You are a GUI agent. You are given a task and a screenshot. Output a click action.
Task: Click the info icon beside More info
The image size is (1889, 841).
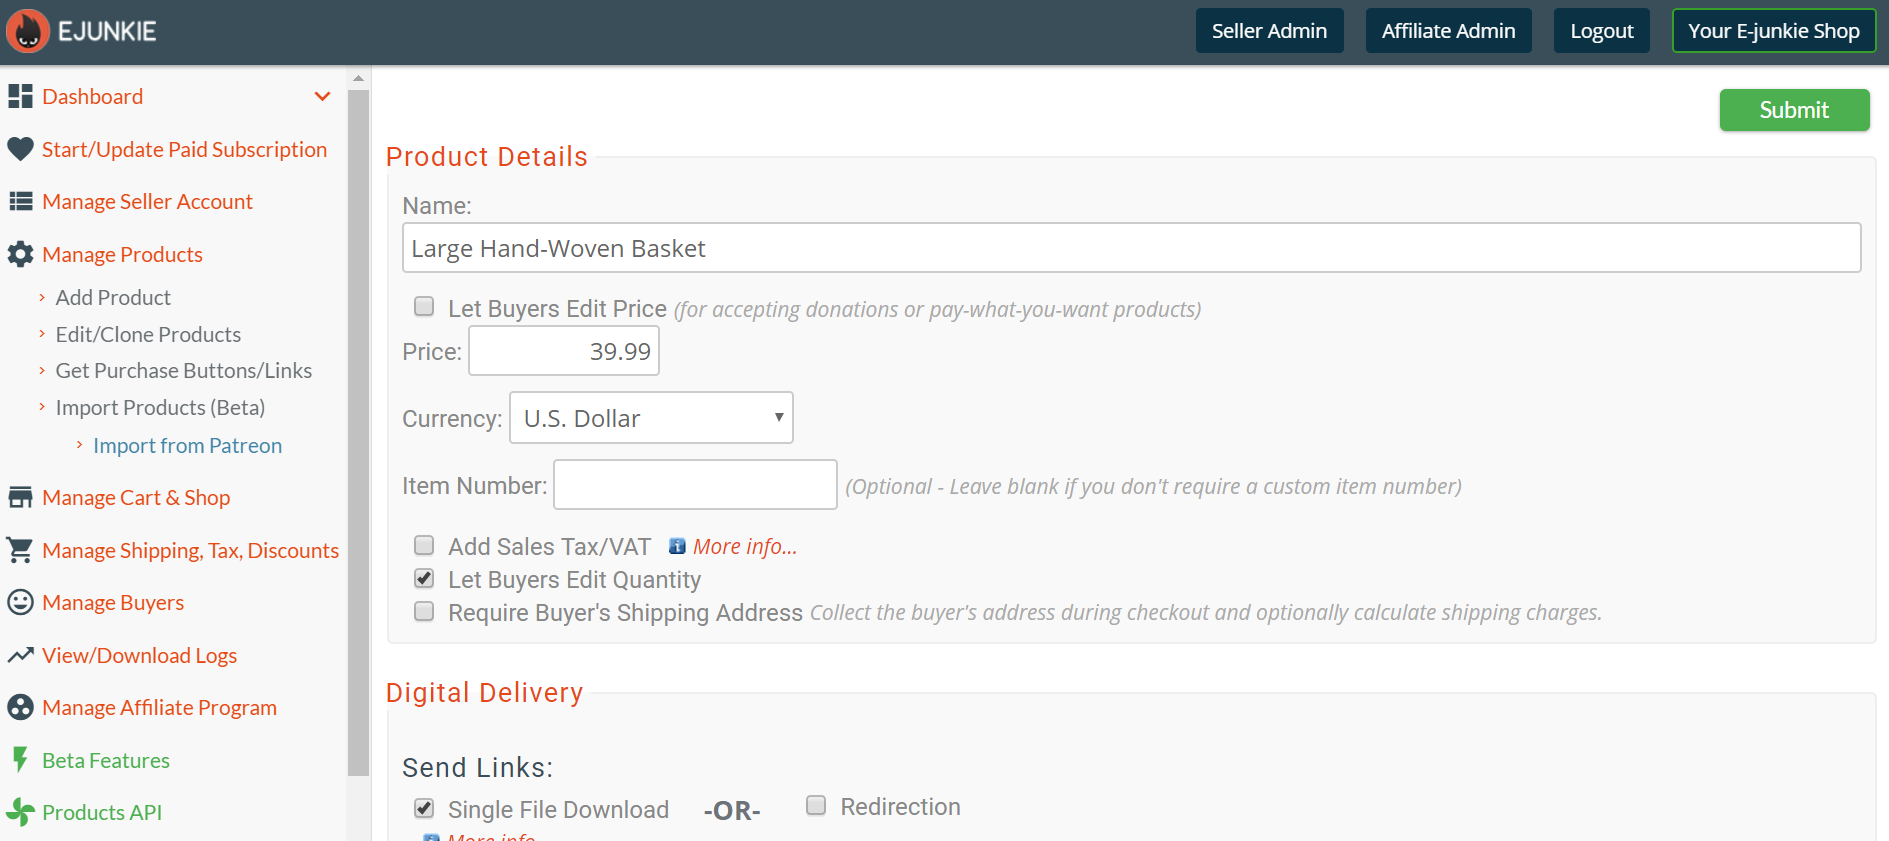677,546
